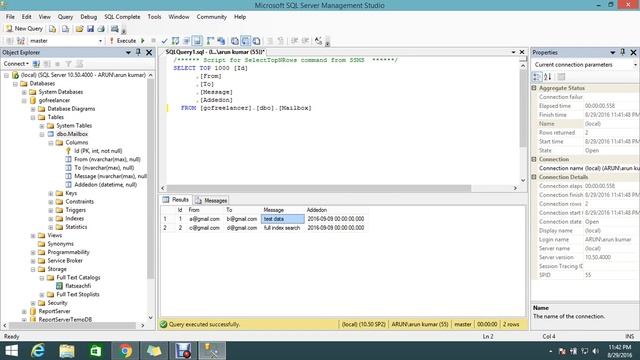Image resolution: width=640 pixels, height=360 pixels.
Task: Click the Open File folder icon in toolbar
Action: pyautogui.click(x=79, y=29)
